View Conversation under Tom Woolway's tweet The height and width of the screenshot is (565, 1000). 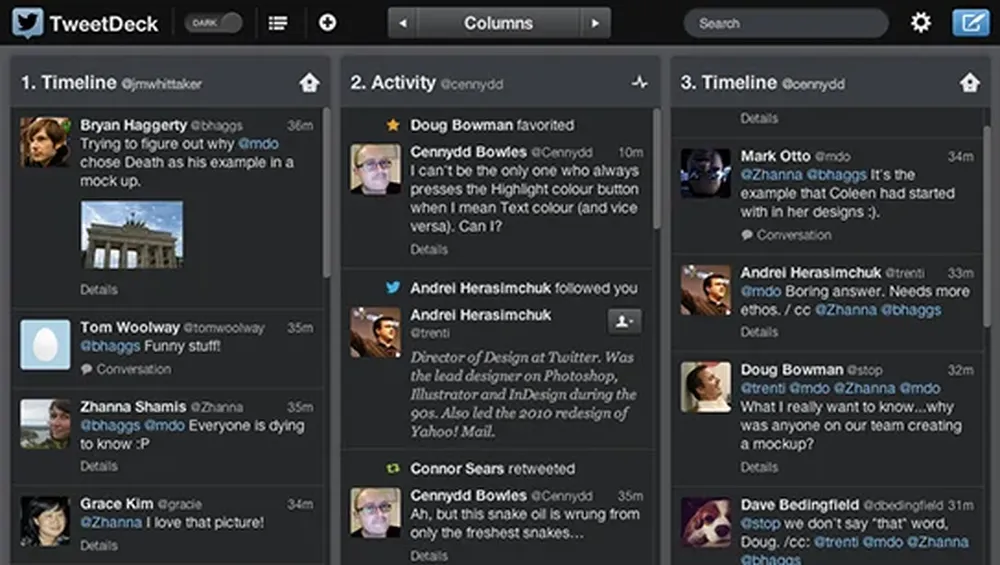126,369
